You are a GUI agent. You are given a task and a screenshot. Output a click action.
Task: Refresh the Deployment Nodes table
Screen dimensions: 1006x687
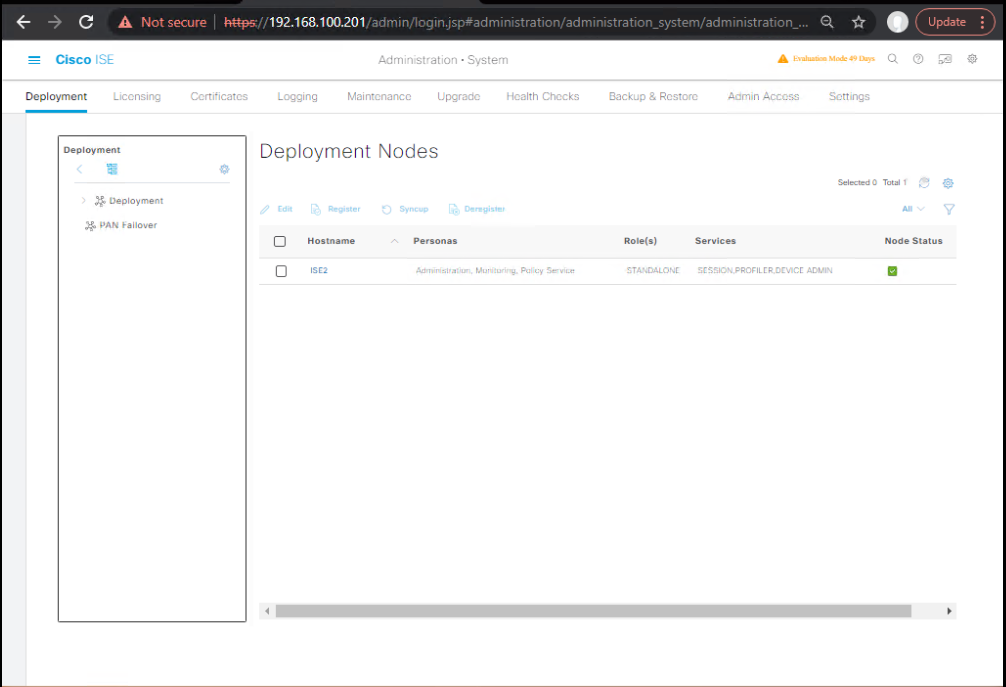(924, 183)
